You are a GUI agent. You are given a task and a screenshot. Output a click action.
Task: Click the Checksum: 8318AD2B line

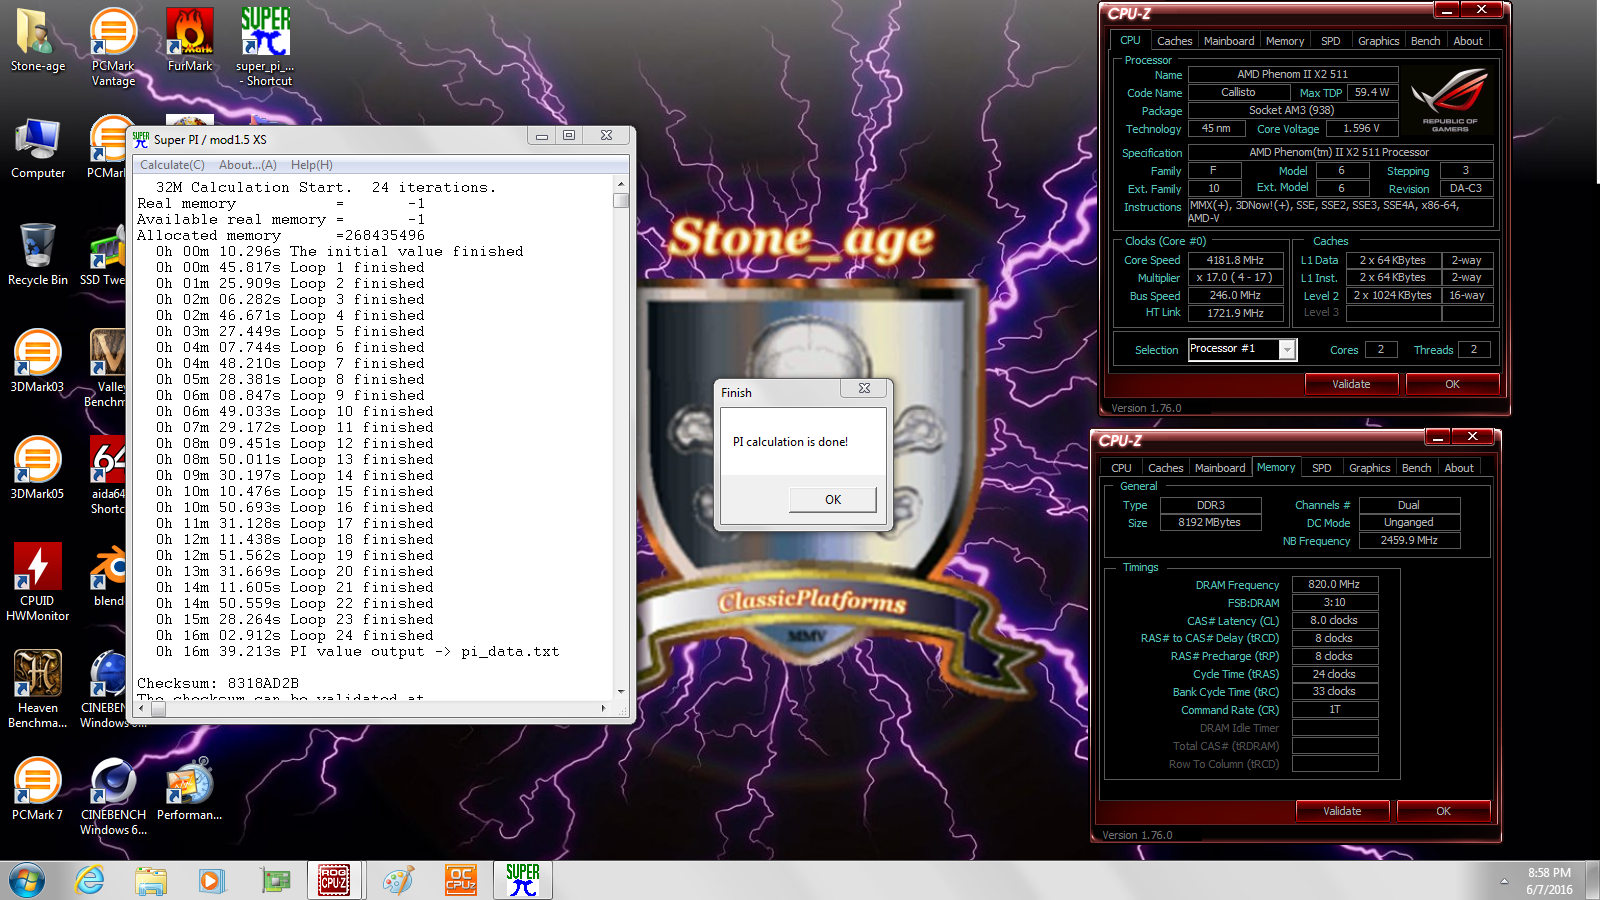(218, 684)
